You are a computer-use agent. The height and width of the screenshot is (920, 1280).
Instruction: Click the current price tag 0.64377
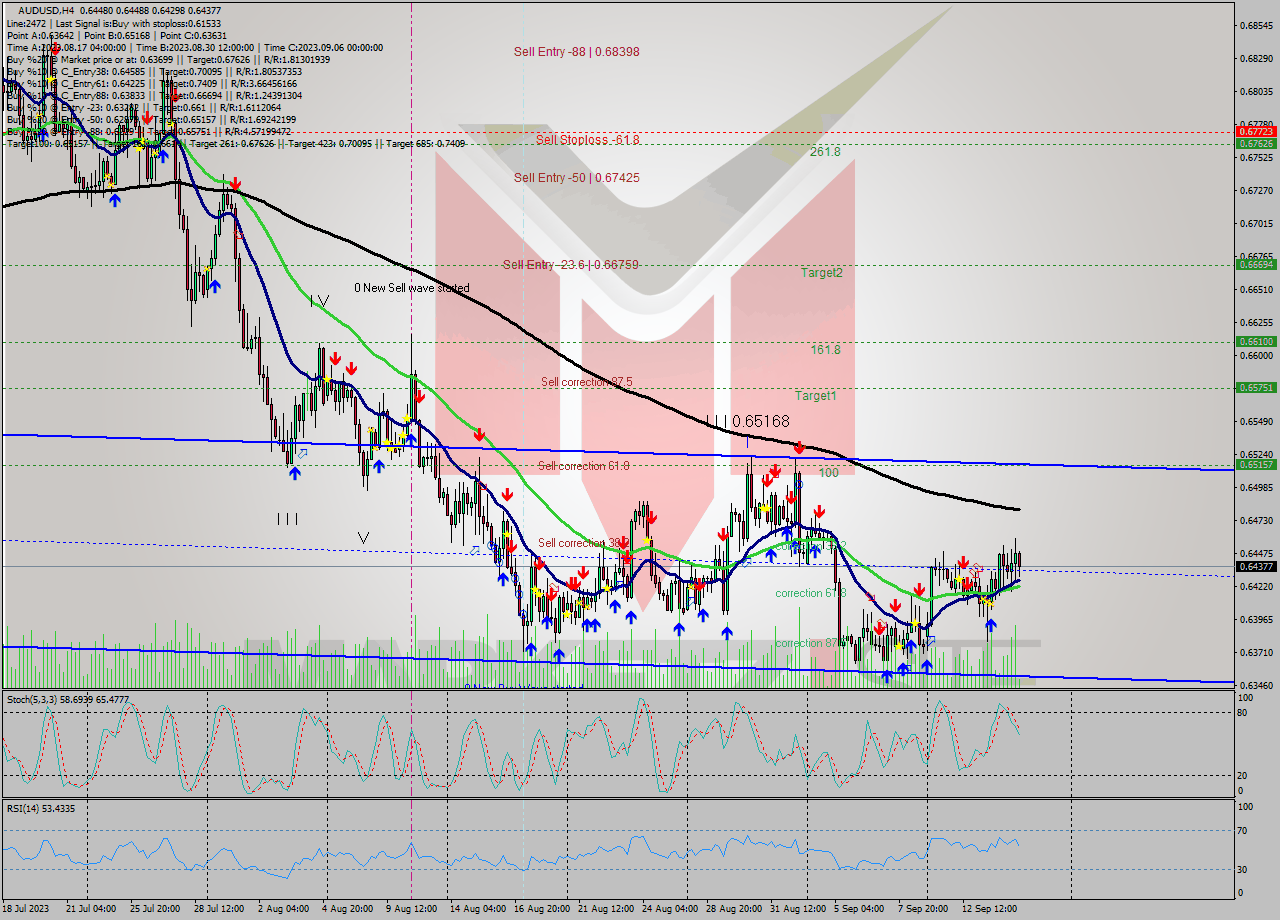[x=1255, y=566]
